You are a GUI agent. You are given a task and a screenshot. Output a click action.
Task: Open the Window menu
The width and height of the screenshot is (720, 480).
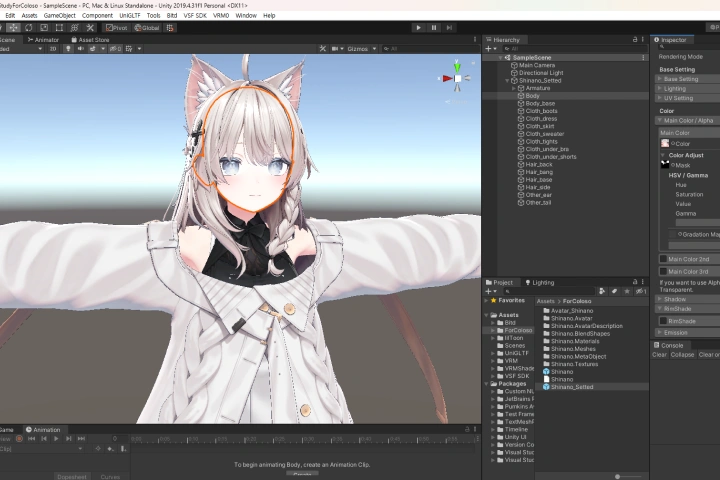[246, 16]
